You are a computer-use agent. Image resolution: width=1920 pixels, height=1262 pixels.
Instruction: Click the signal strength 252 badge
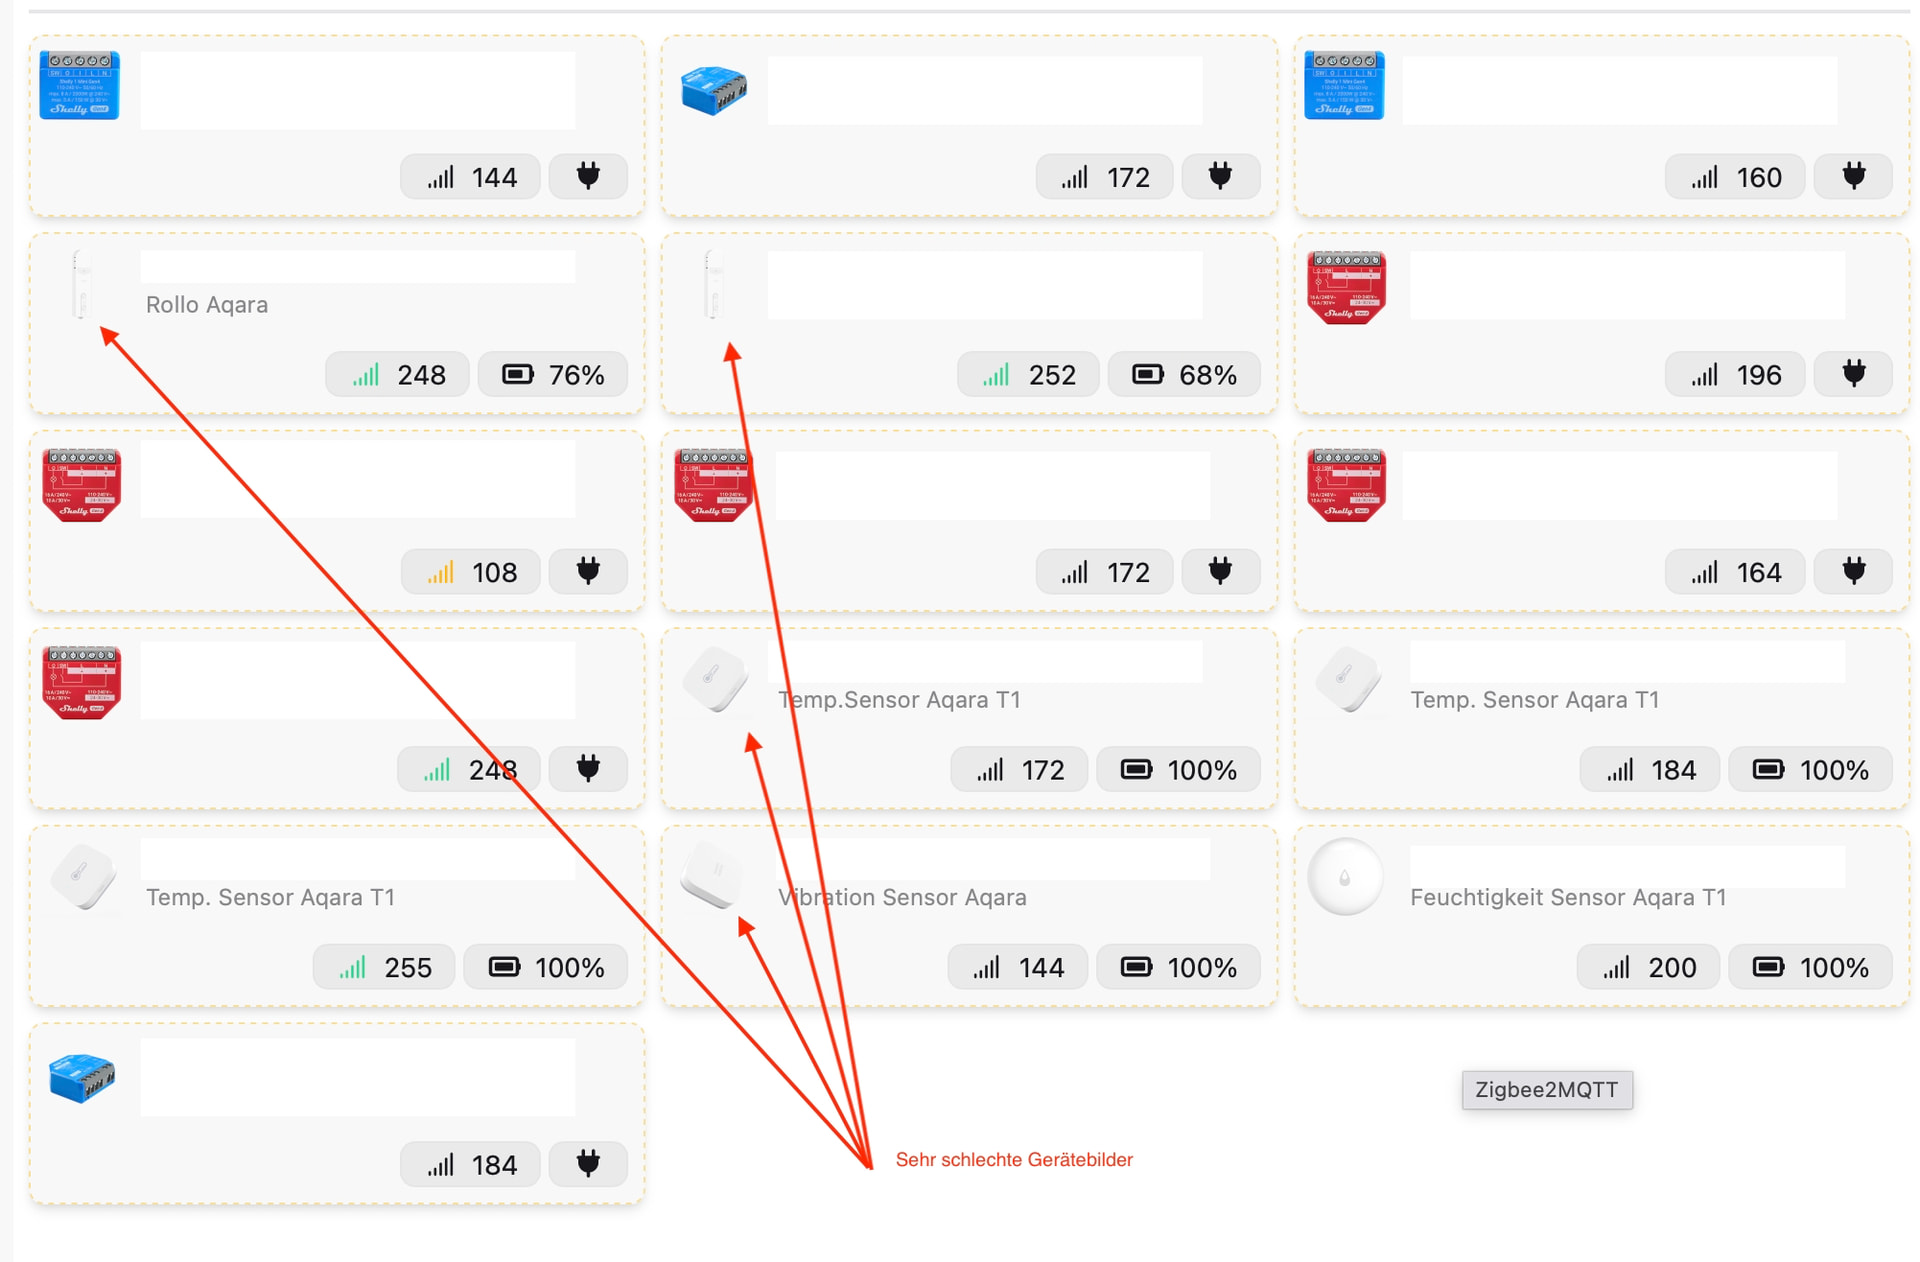1028,375
